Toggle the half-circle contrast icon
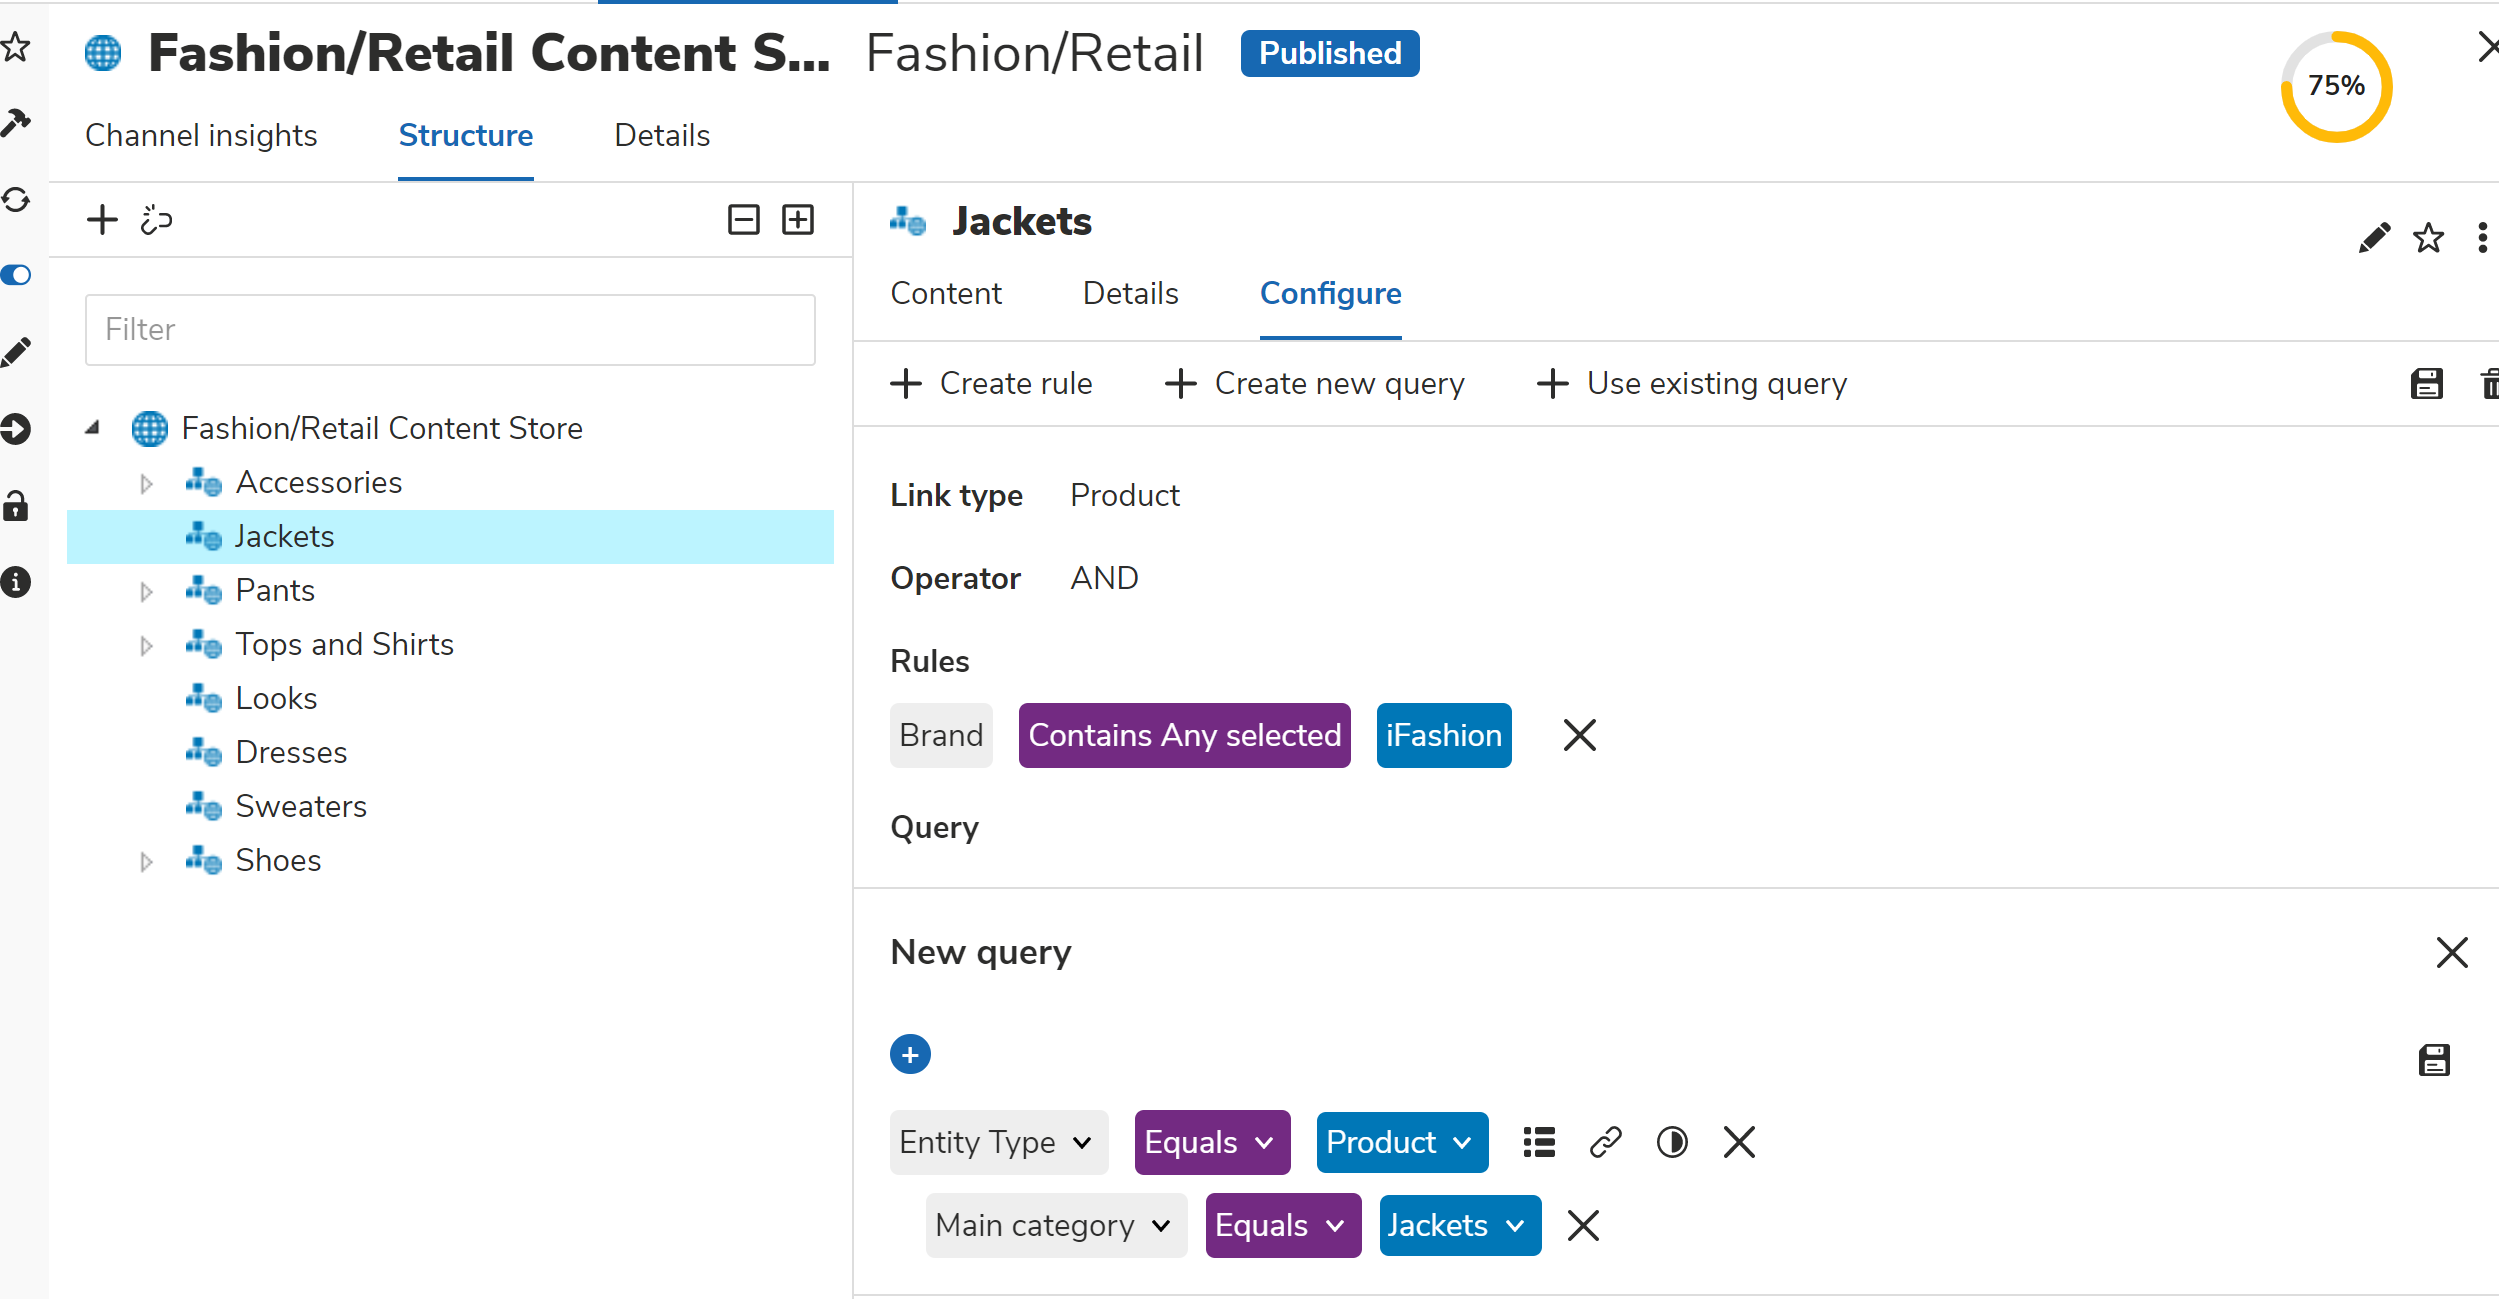 1672,1142
